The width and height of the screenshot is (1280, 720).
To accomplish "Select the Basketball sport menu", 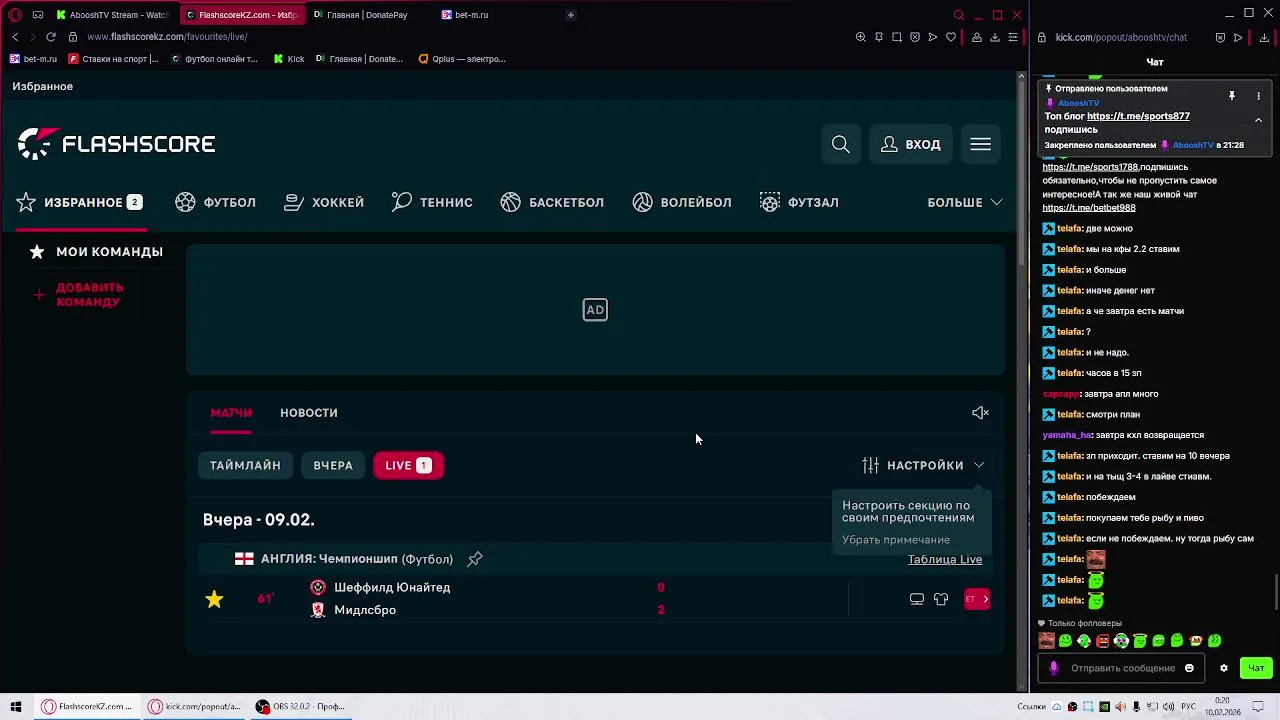I will (x=552, y=202).
